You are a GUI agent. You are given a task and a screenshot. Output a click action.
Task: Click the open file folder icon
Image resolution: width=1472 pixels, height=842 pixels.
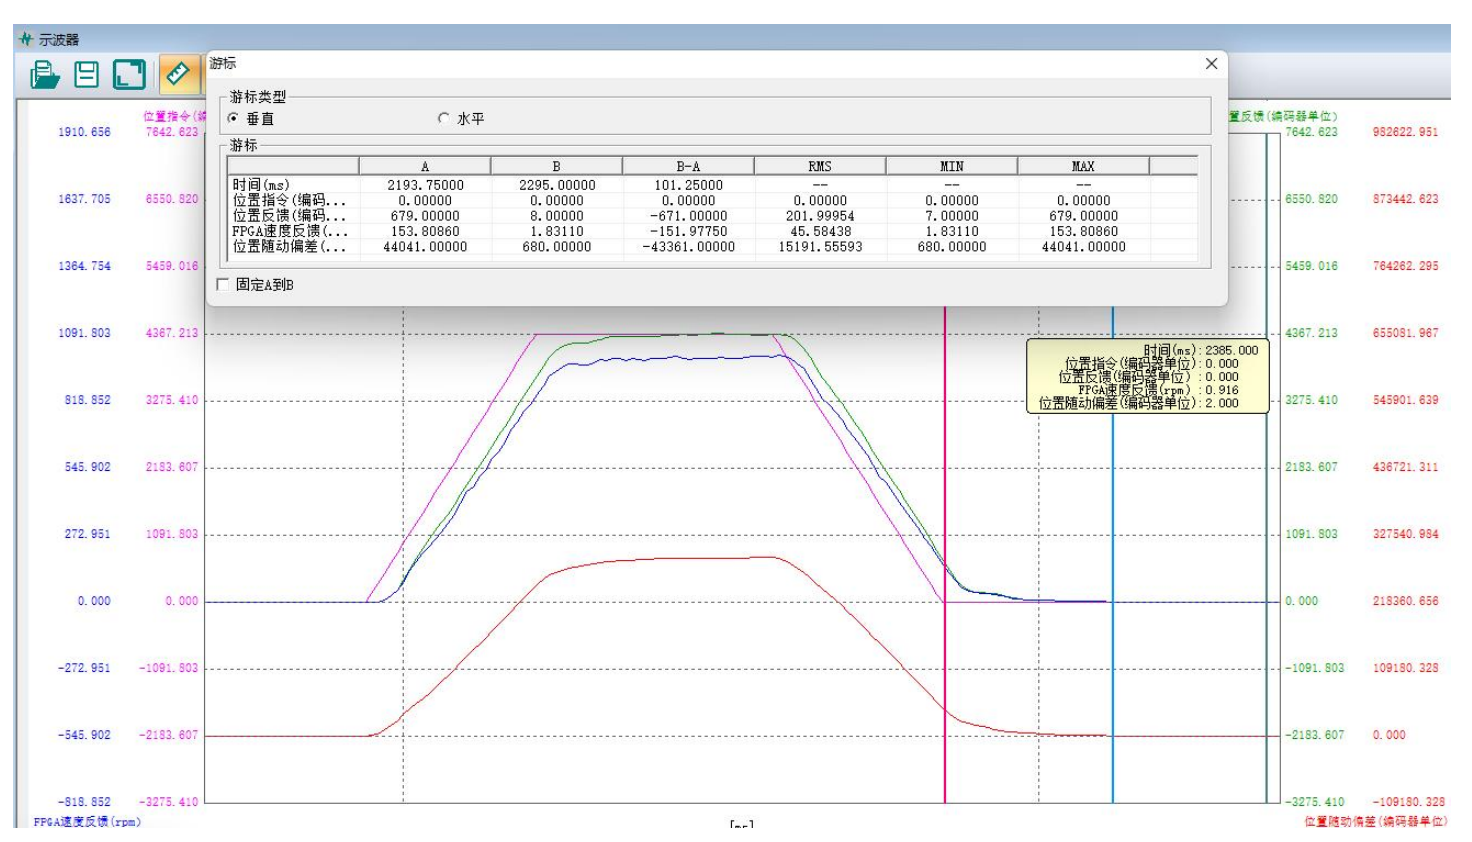pos(45,75)
